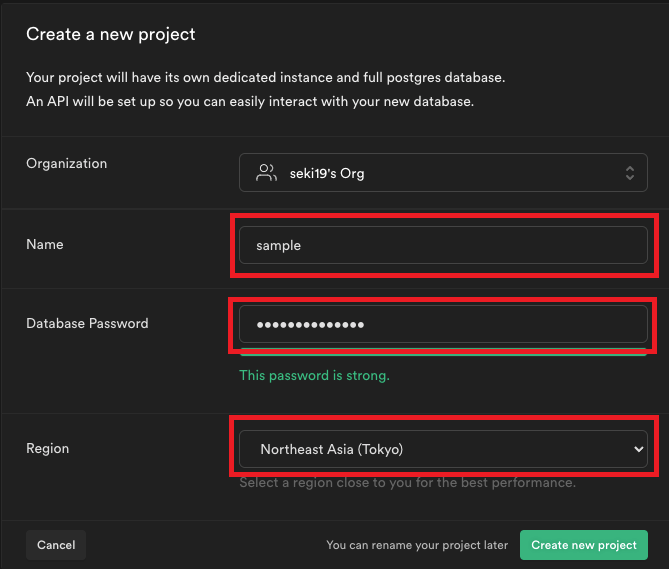Click the "Region" field label
The height and width of the screenshot is (569, 669).
click(47, 448)
